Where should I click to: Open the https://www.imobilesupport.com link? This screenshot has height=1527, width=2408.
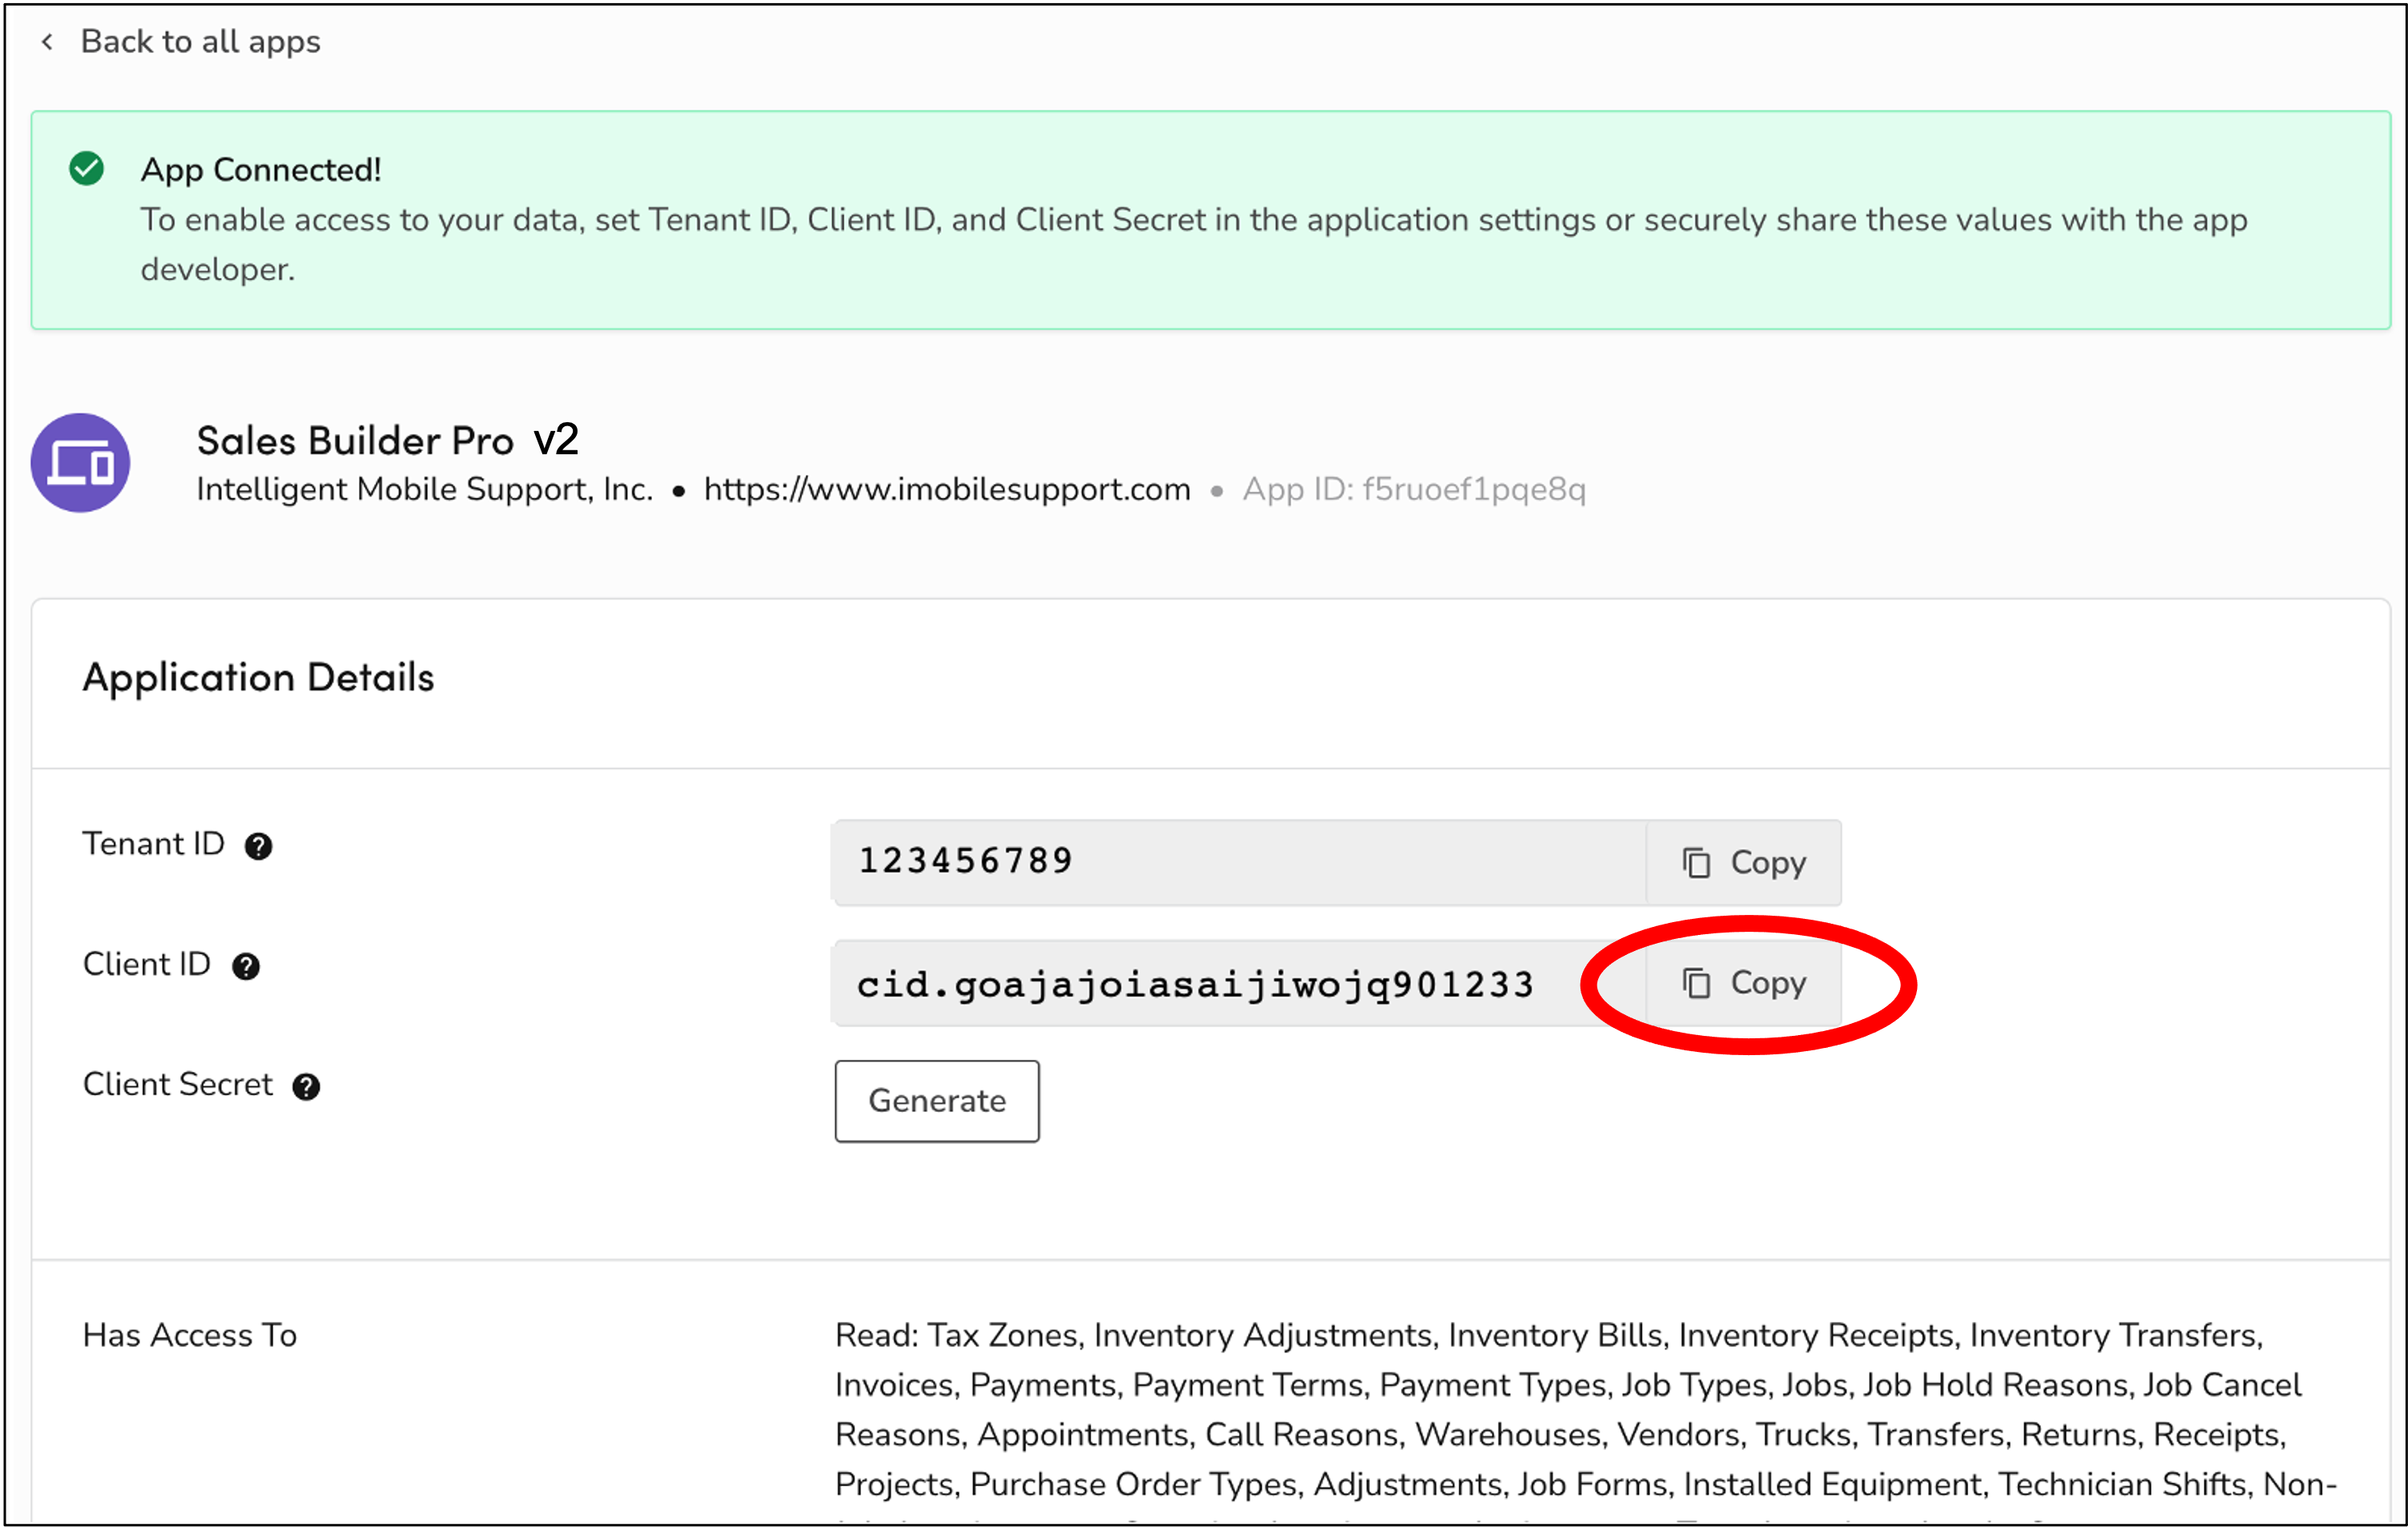(947, 489)
